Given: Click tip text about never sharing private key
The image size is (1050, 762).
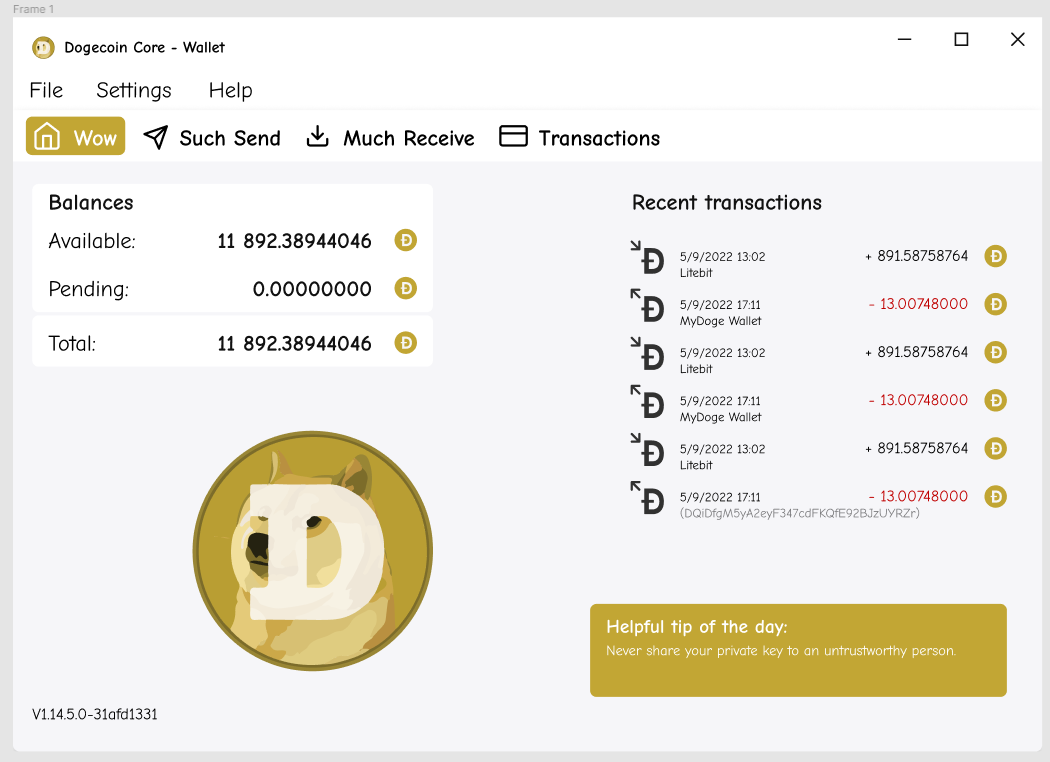Looking at the screenshot, I should (x=781, y=651).
